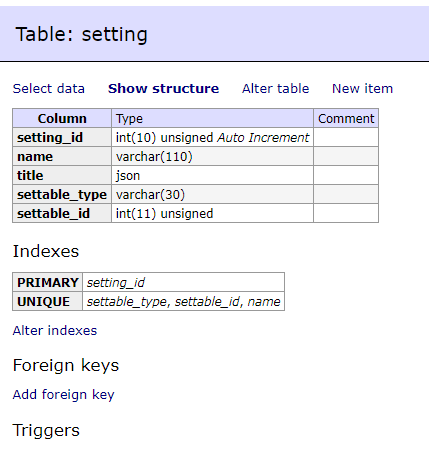The width and height of the screenshot is (439, 453).
Task: Click the Indexes section heading
Action: pos(46,251)
